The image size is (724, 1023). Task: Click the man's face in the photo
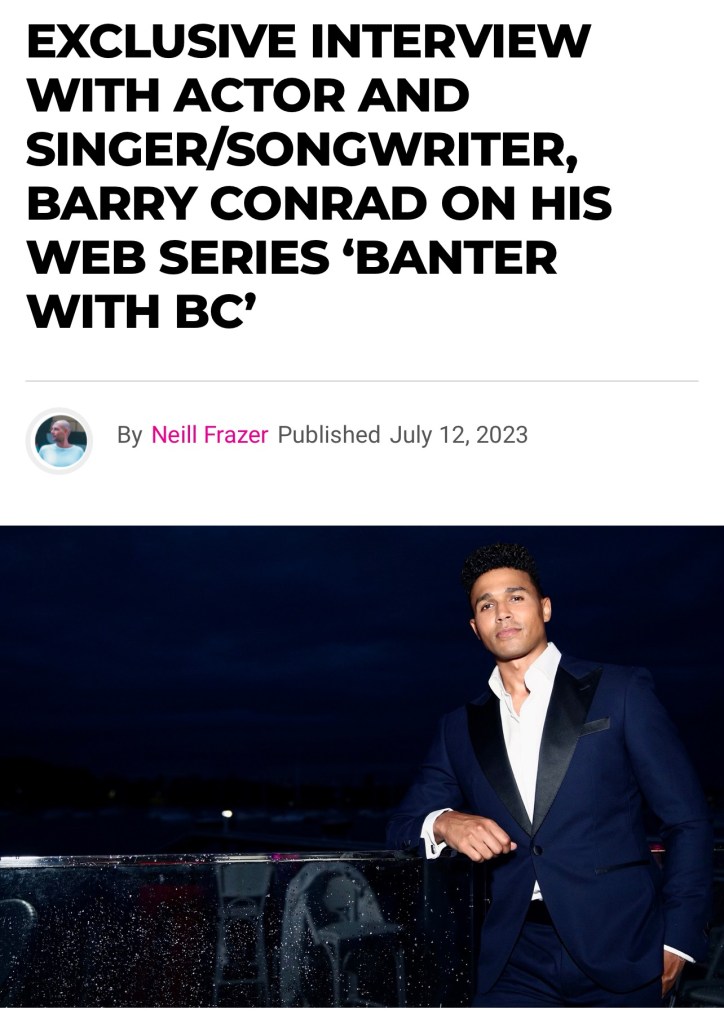click(510, 613)
